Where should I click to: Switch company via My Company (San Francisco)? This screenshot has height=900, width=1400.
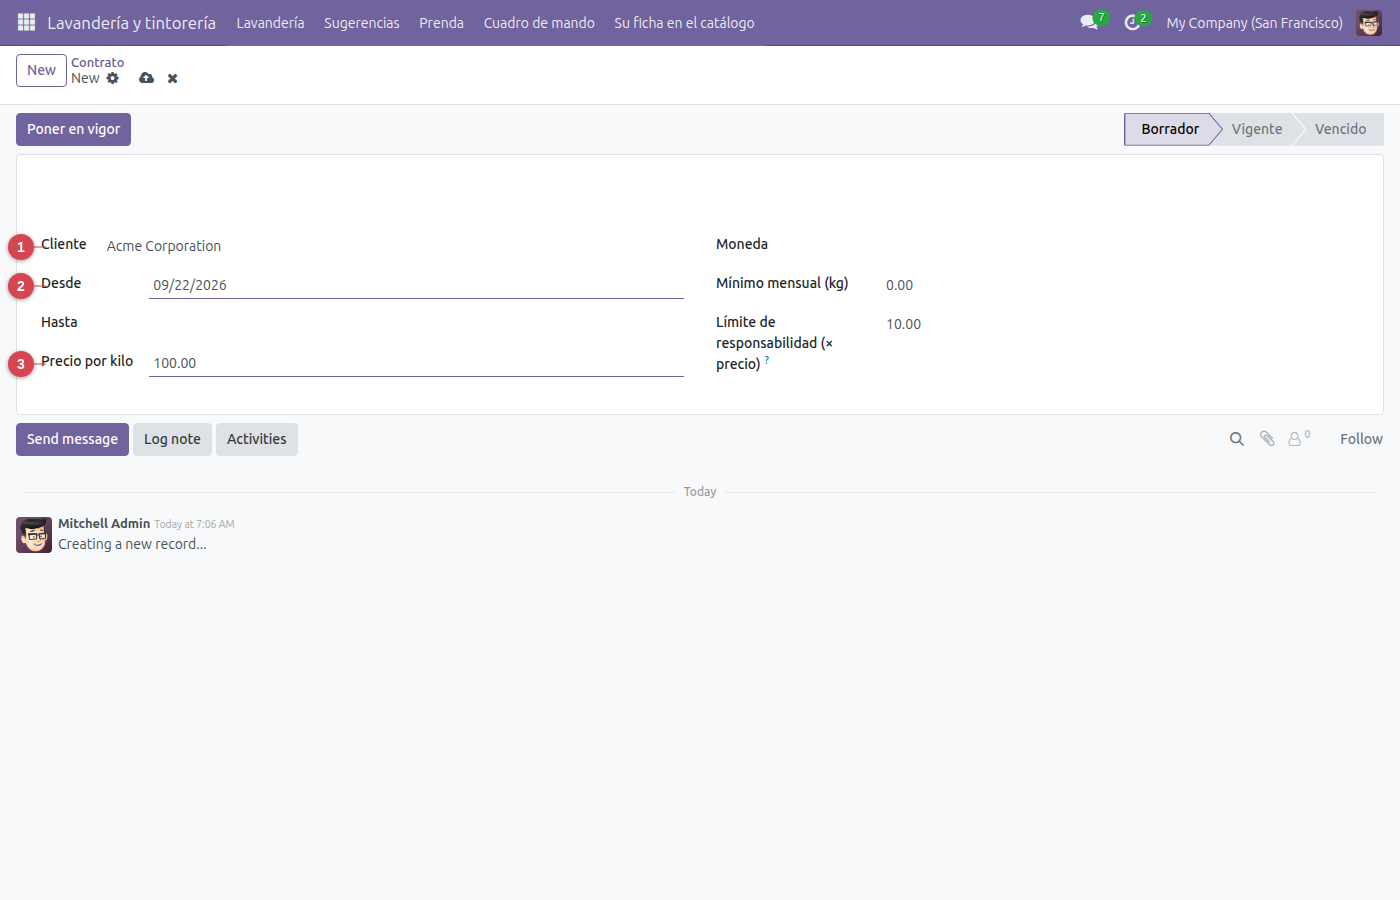pyautogui.click(x=1254, y=22)
